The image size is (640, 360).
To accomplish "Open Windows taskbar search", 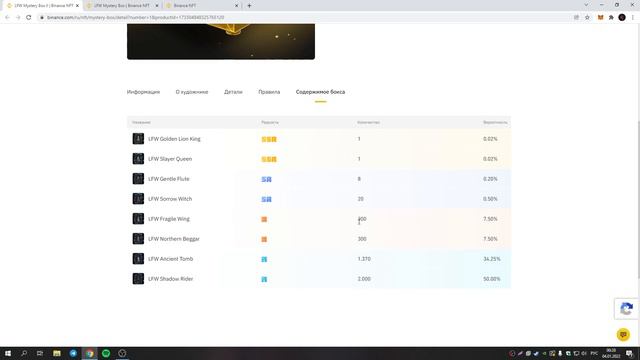I will [24, 353].
